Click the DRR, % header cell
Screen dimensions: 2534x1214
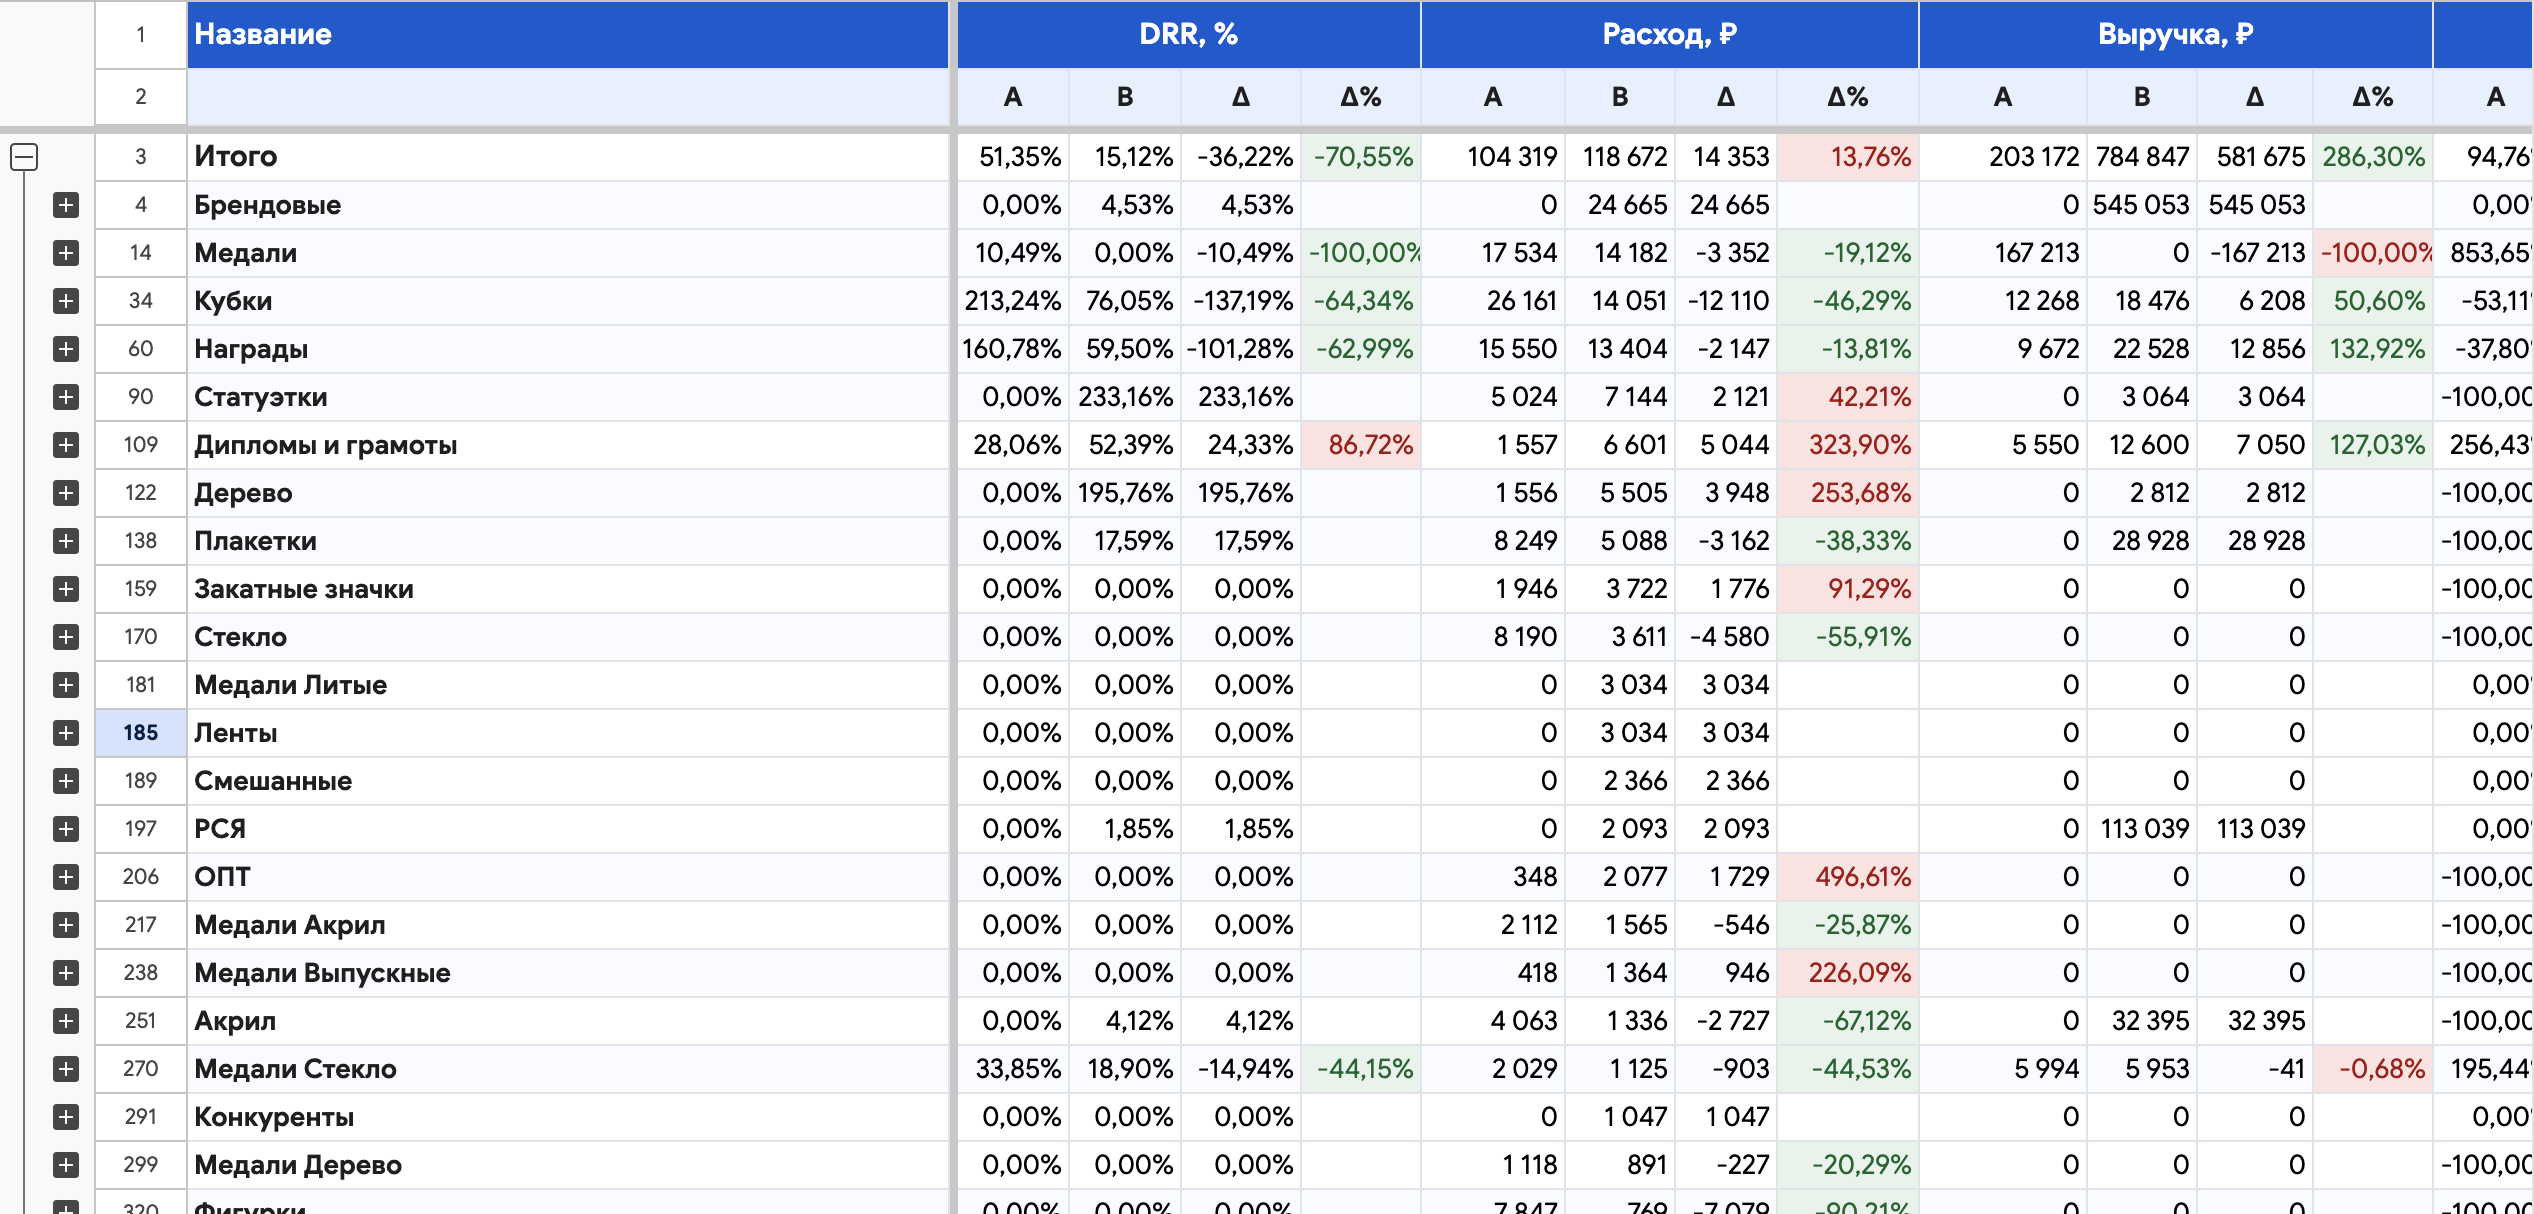click(1189, 34)
